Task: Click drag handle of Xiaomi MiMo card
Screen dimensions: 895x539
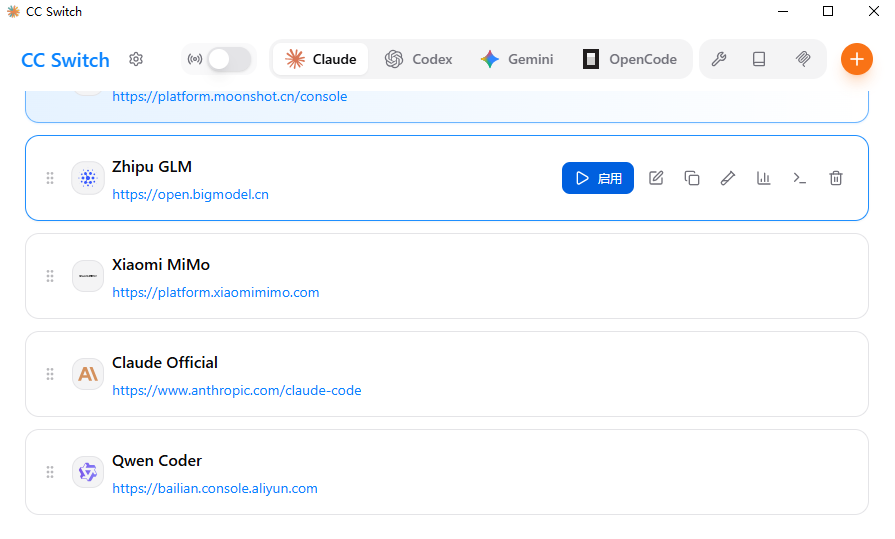Action: tap(50, 276)
